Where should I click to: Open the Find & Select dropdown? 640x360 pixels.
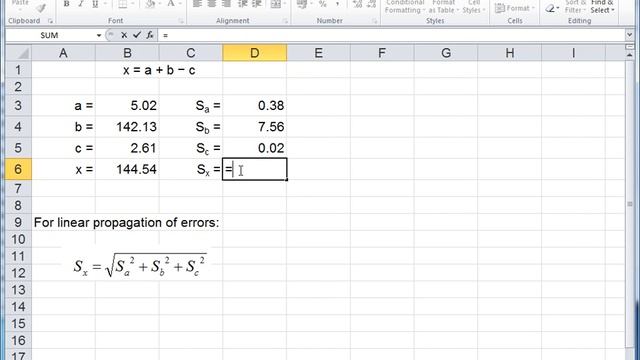pos(602,7)
